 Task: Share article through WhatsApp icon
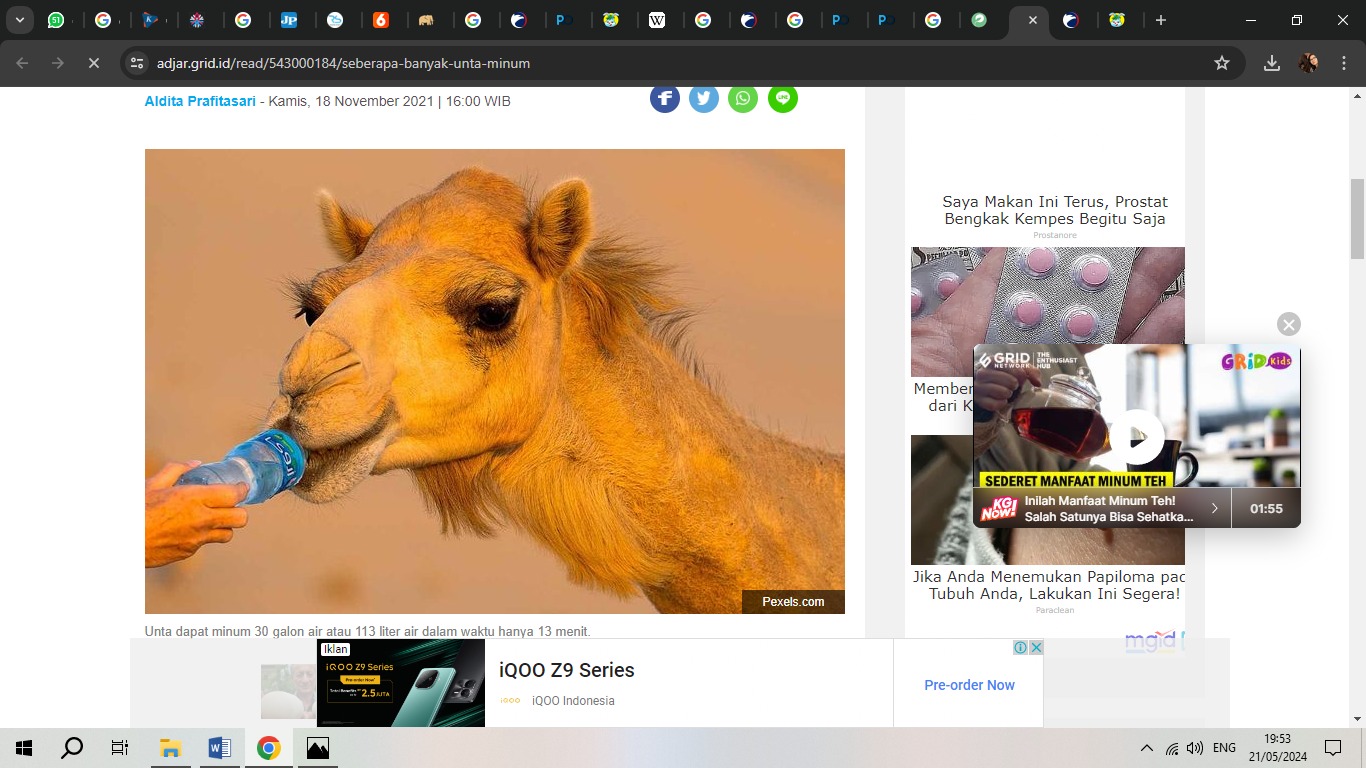743,98
